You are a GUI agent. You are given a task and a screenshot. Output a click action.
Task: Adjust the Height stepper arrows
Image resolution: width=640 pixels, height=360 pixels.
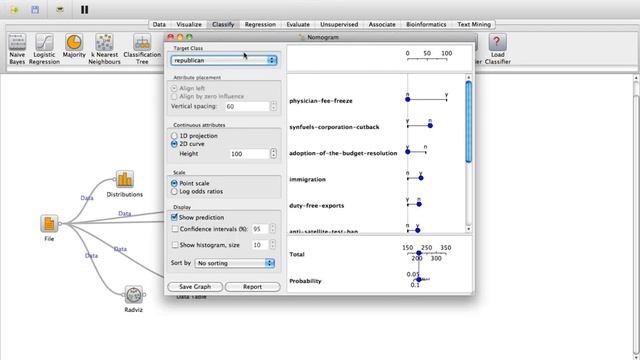pos(273,153)
